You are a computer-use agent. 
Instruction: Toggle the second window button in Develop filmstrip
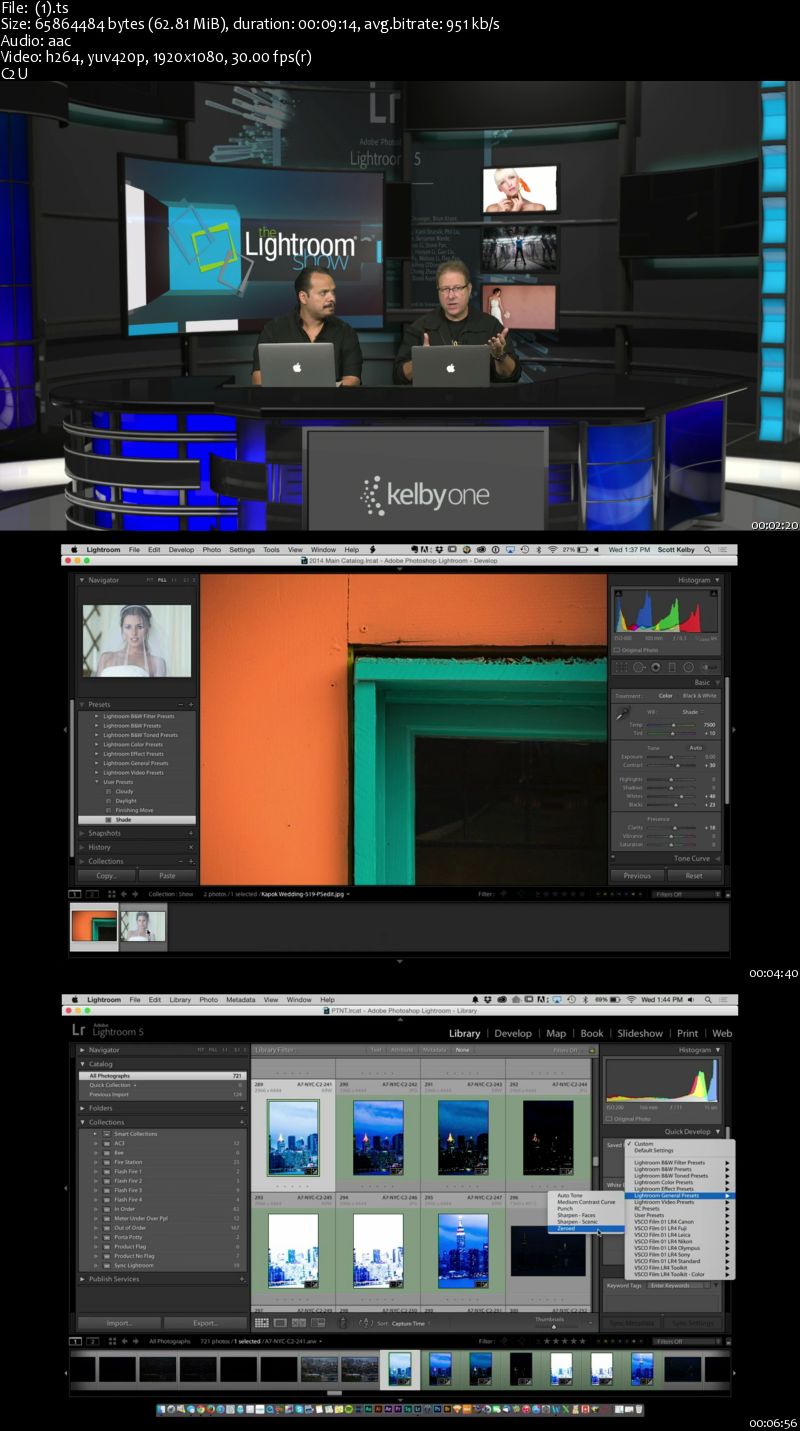tap(92, 894)
